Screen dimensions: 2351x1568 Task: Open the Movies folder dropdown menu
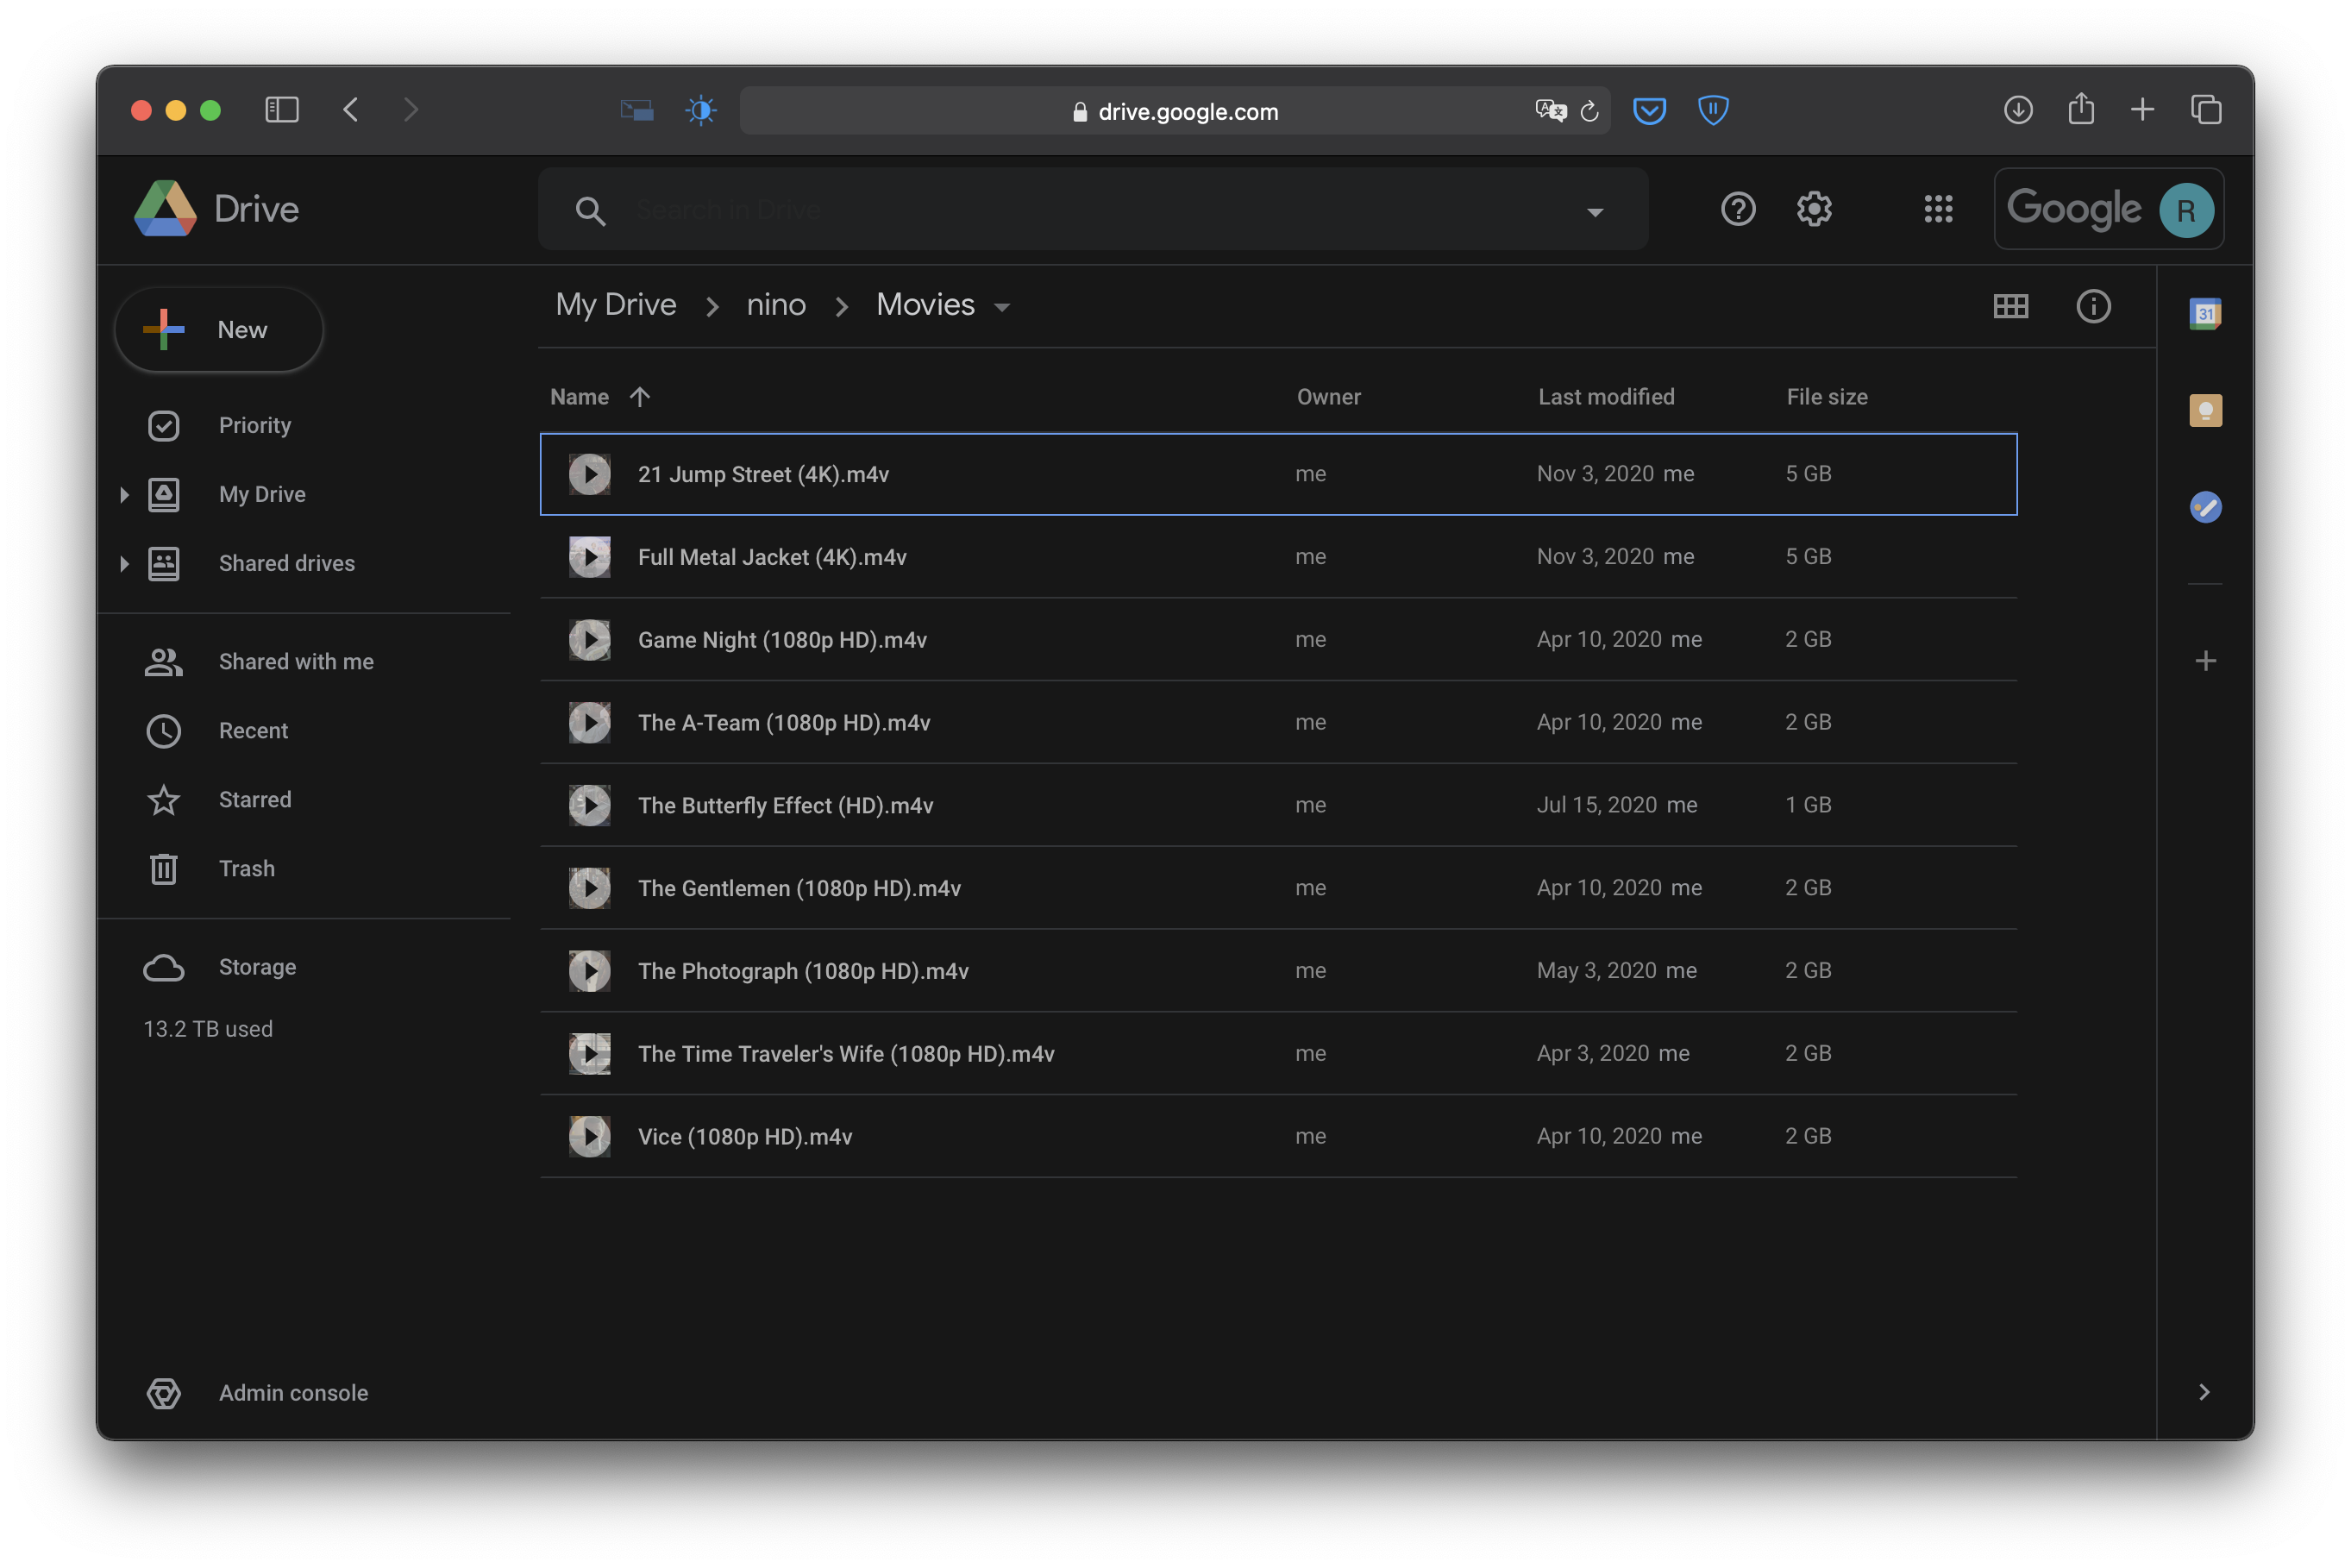[1002, 307]
